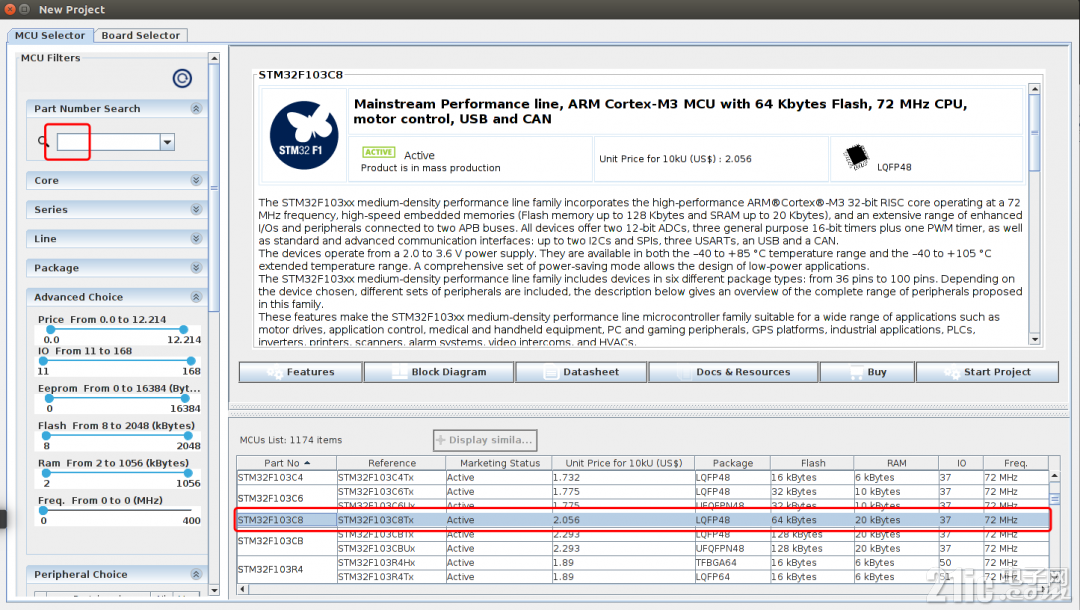
Task: Click the MCU list scroll-up arrow
Action: pyautogui.click(x=1055, y=476)
